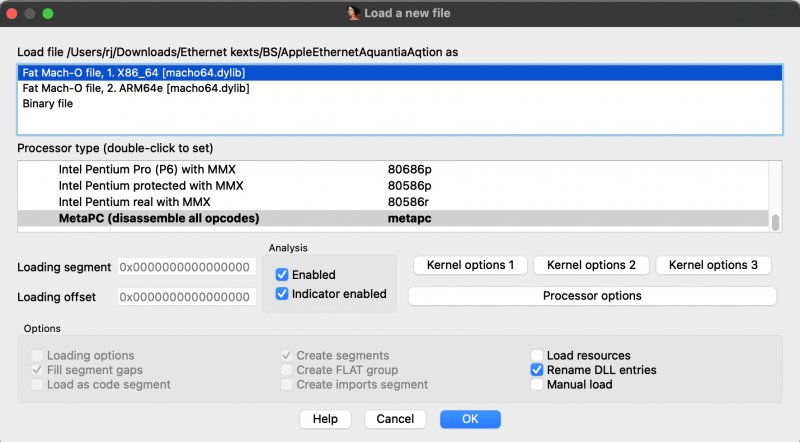Click the processor list scrollbar thumb

coord(776,223)
